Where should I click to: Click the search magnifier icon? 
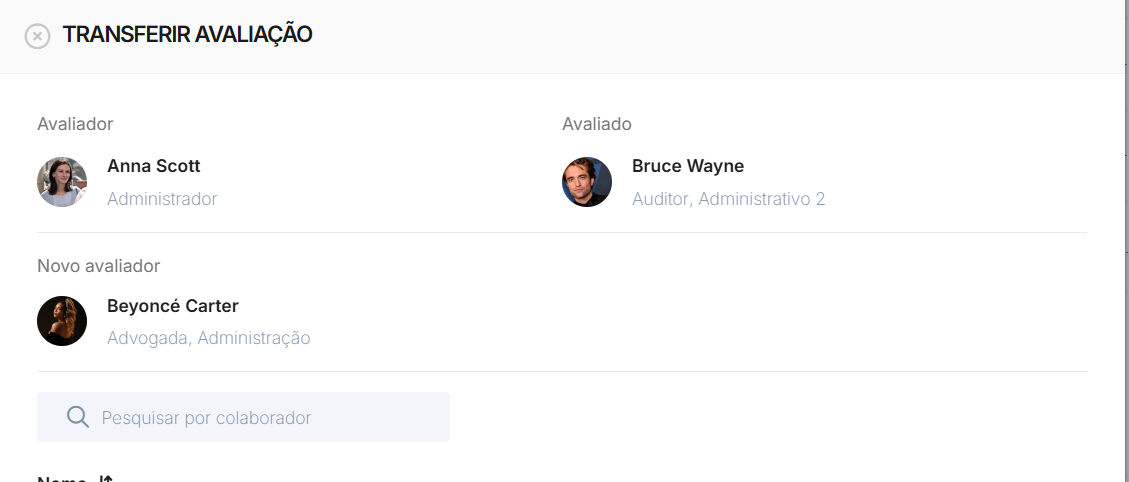[78, 416]
